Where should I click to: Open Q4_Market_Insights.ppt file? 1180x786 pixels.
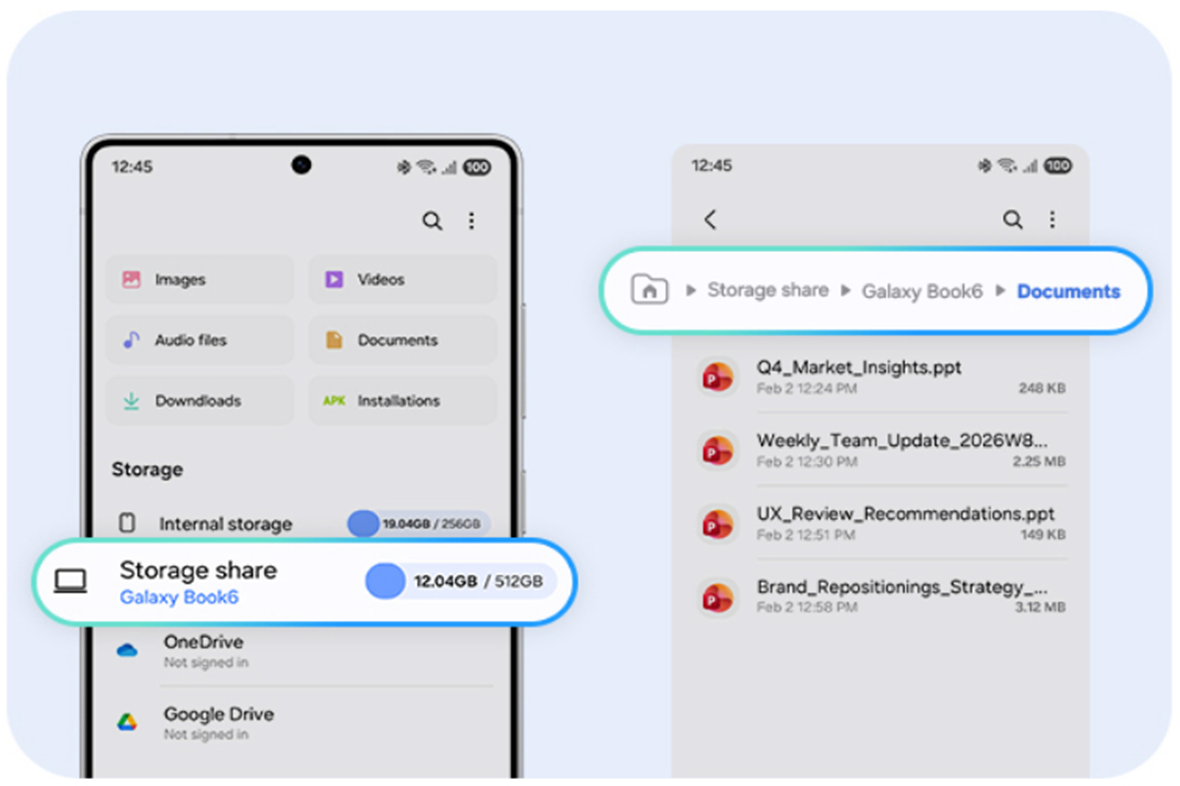[880, 376]
